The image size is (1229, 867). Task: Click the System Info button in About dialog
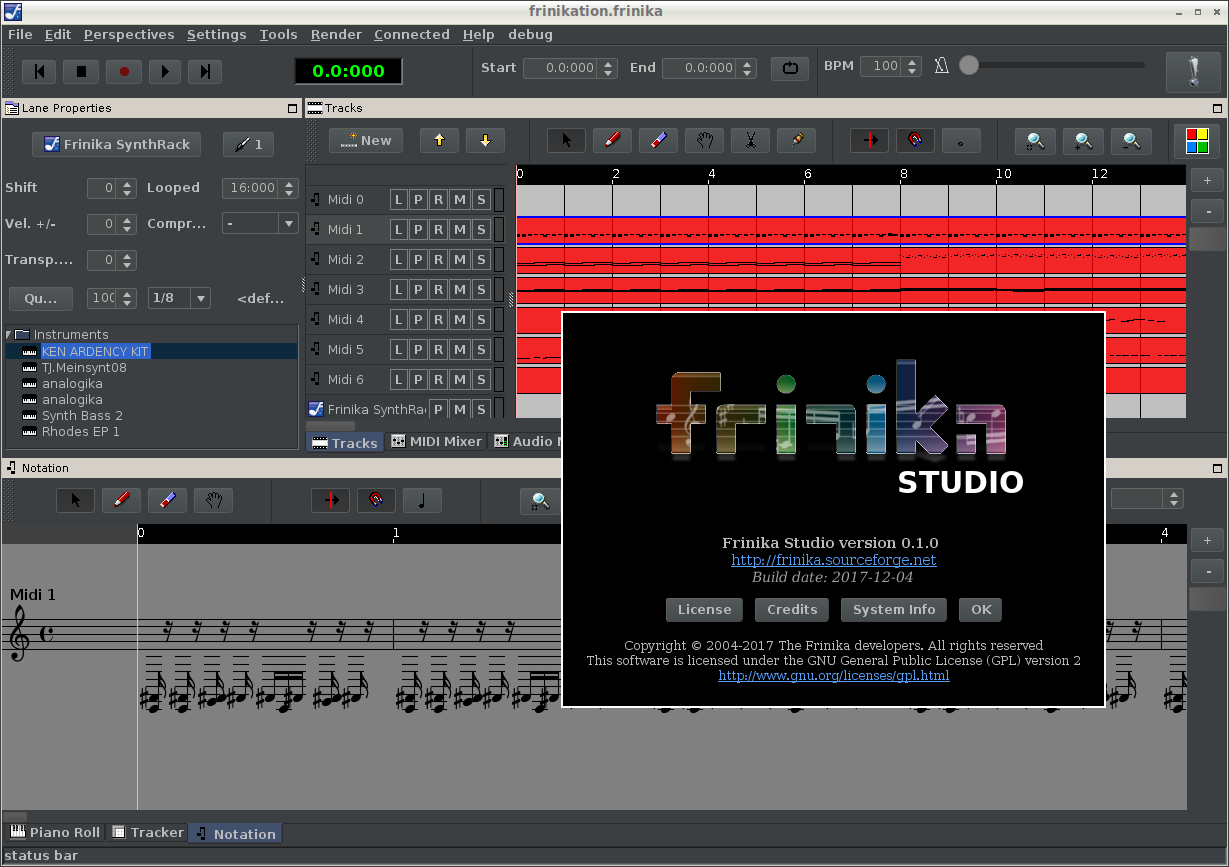coord(894,609)
